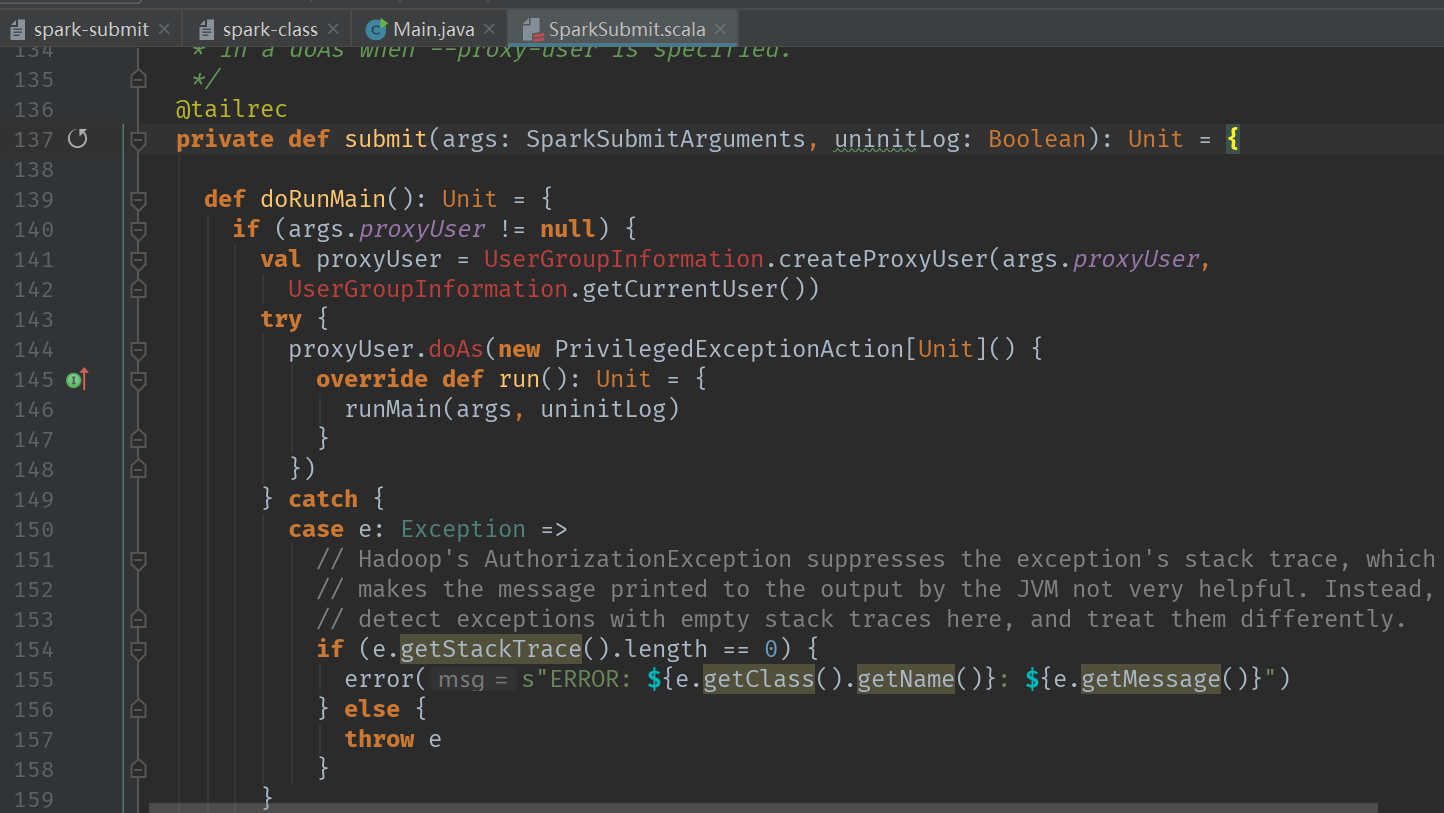Screen dimensions: 1444x813
Task: Click 'getCurrentUser' on line 142
Action: tap(681, 289)
